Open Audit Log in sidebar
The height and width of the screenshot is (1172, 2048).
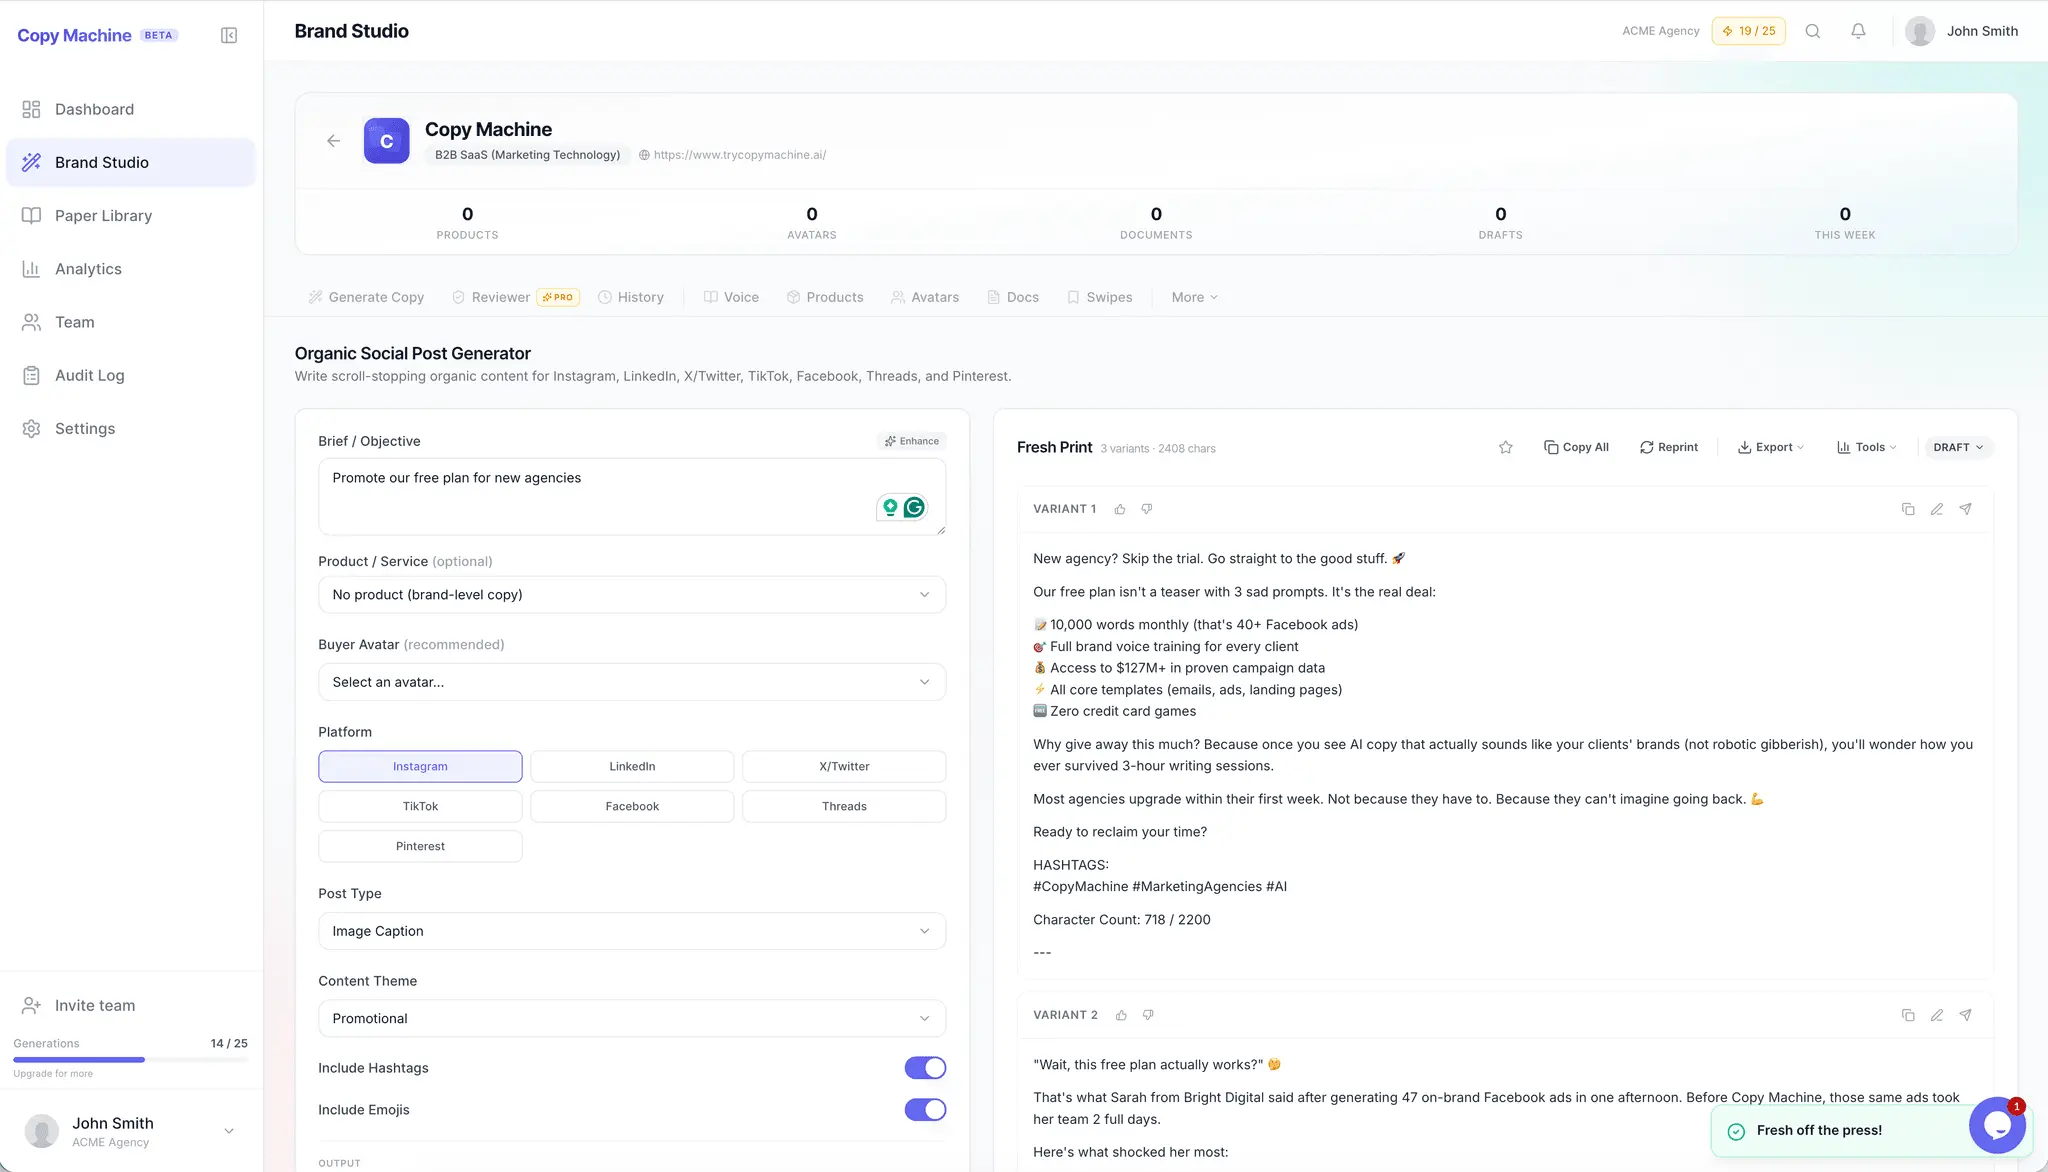(131, 375)
